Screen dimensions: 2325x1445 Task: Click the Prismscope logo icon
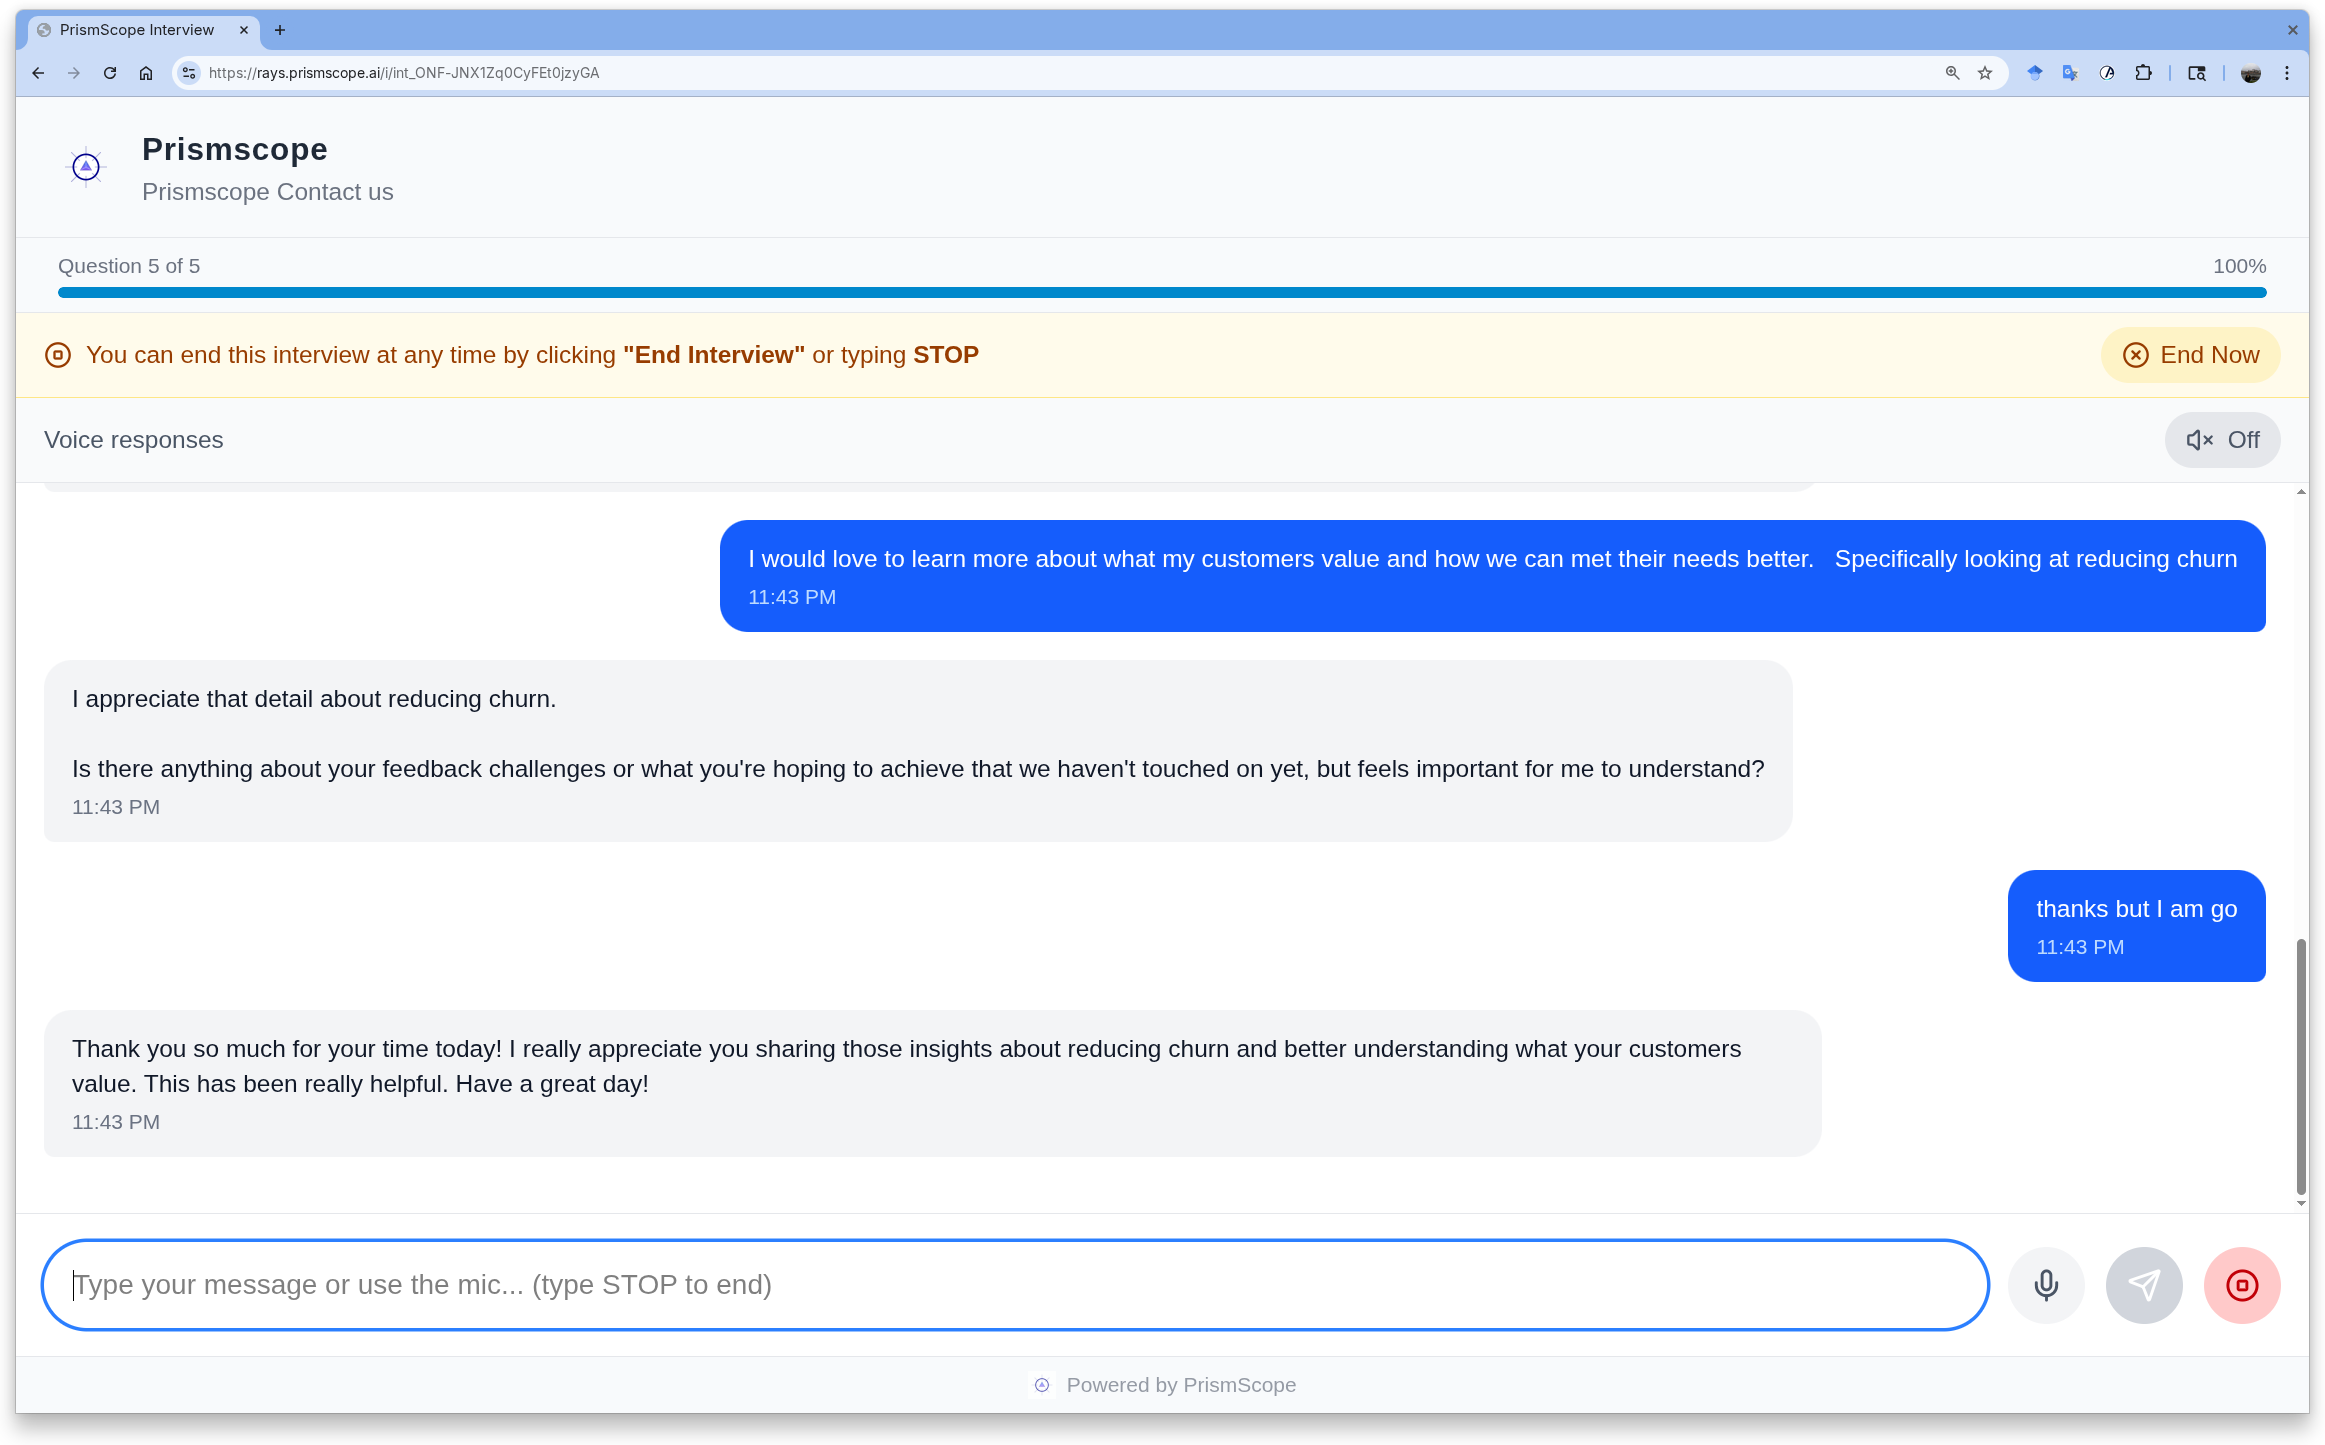point(86,167)
